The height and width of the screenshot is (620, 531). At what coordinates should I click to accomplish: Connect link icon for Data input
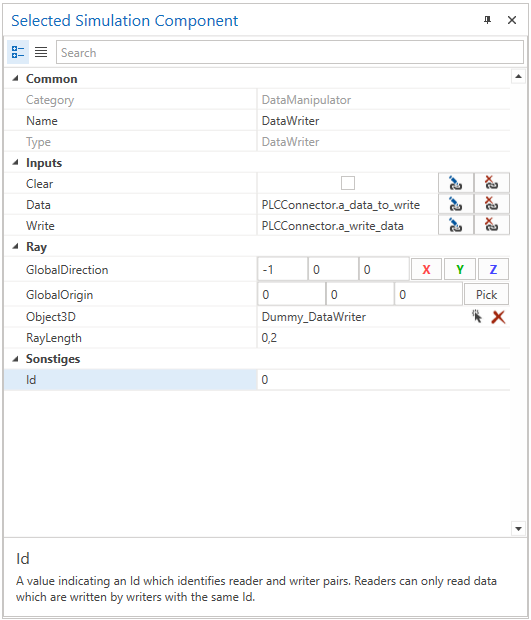click(x=456, y=204)
